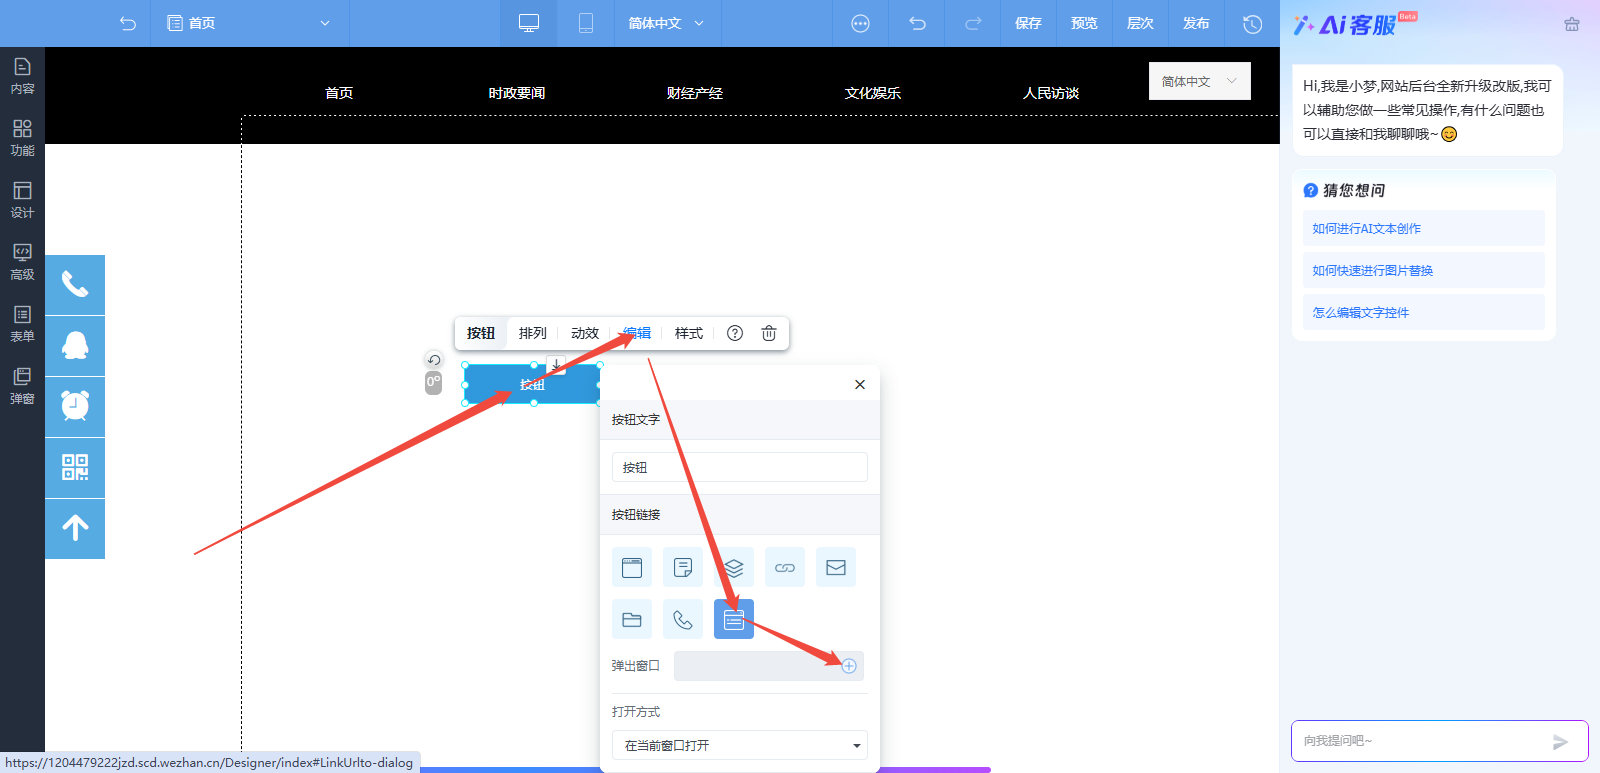Click the back arrow in top bar
The image size is (1600, 773).
click(127, 23)
